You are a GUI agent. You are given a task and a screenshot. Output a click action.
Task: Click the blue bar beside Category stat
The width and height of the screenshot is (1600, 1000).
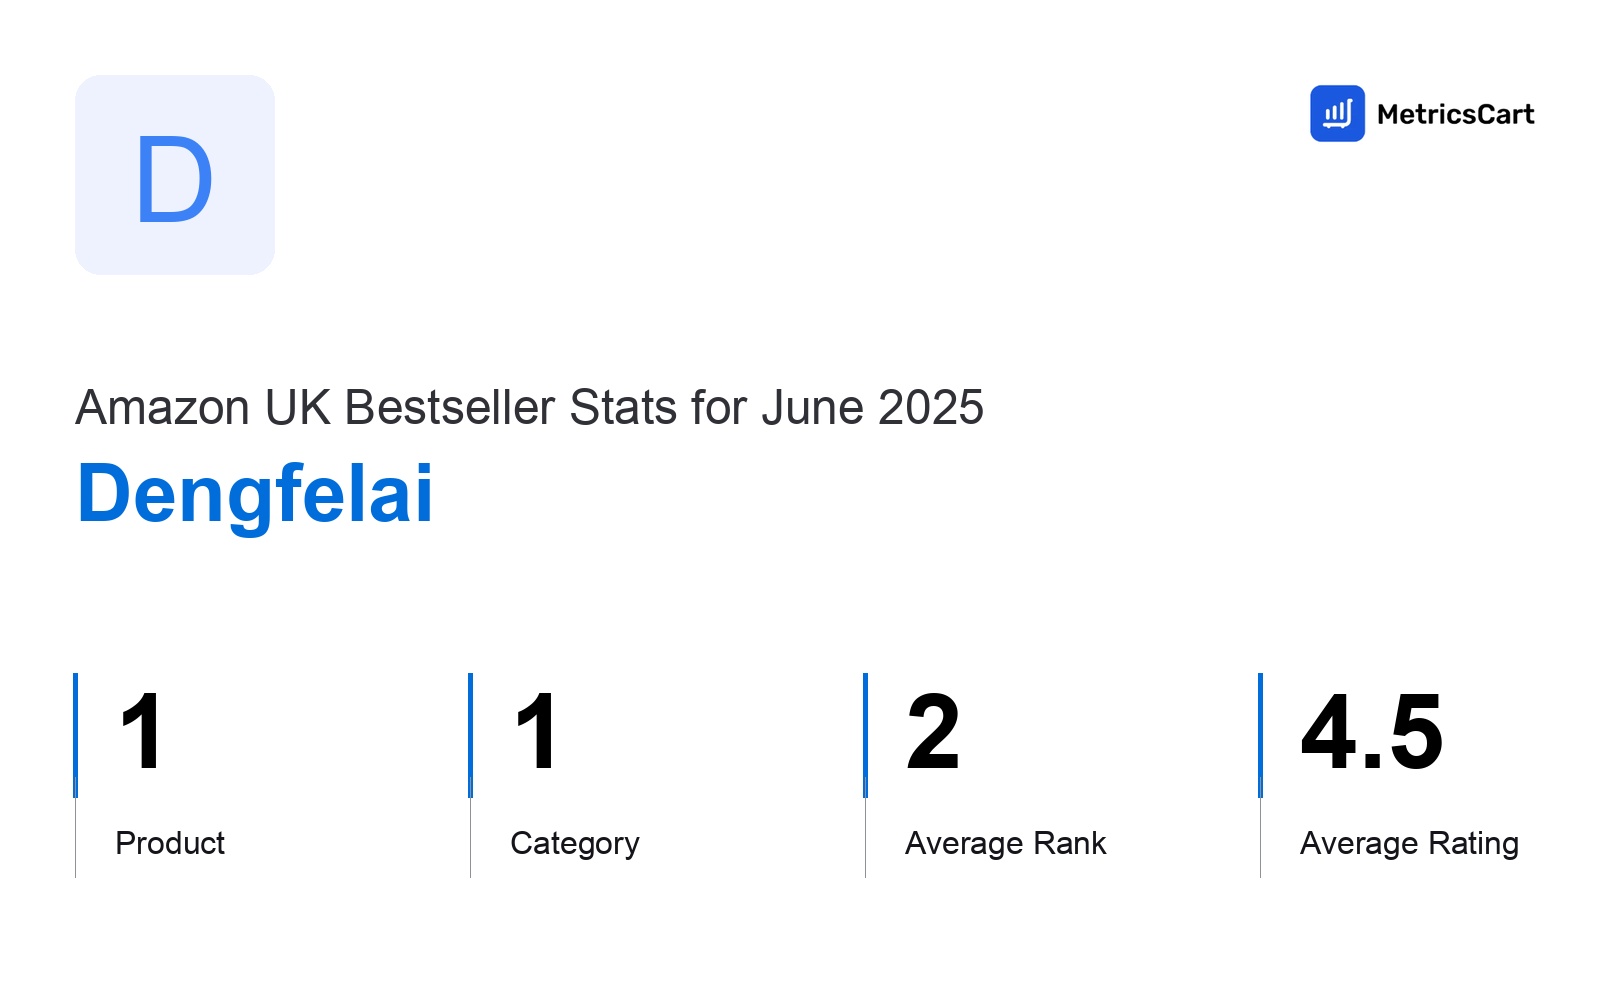(x=470, y=735)
